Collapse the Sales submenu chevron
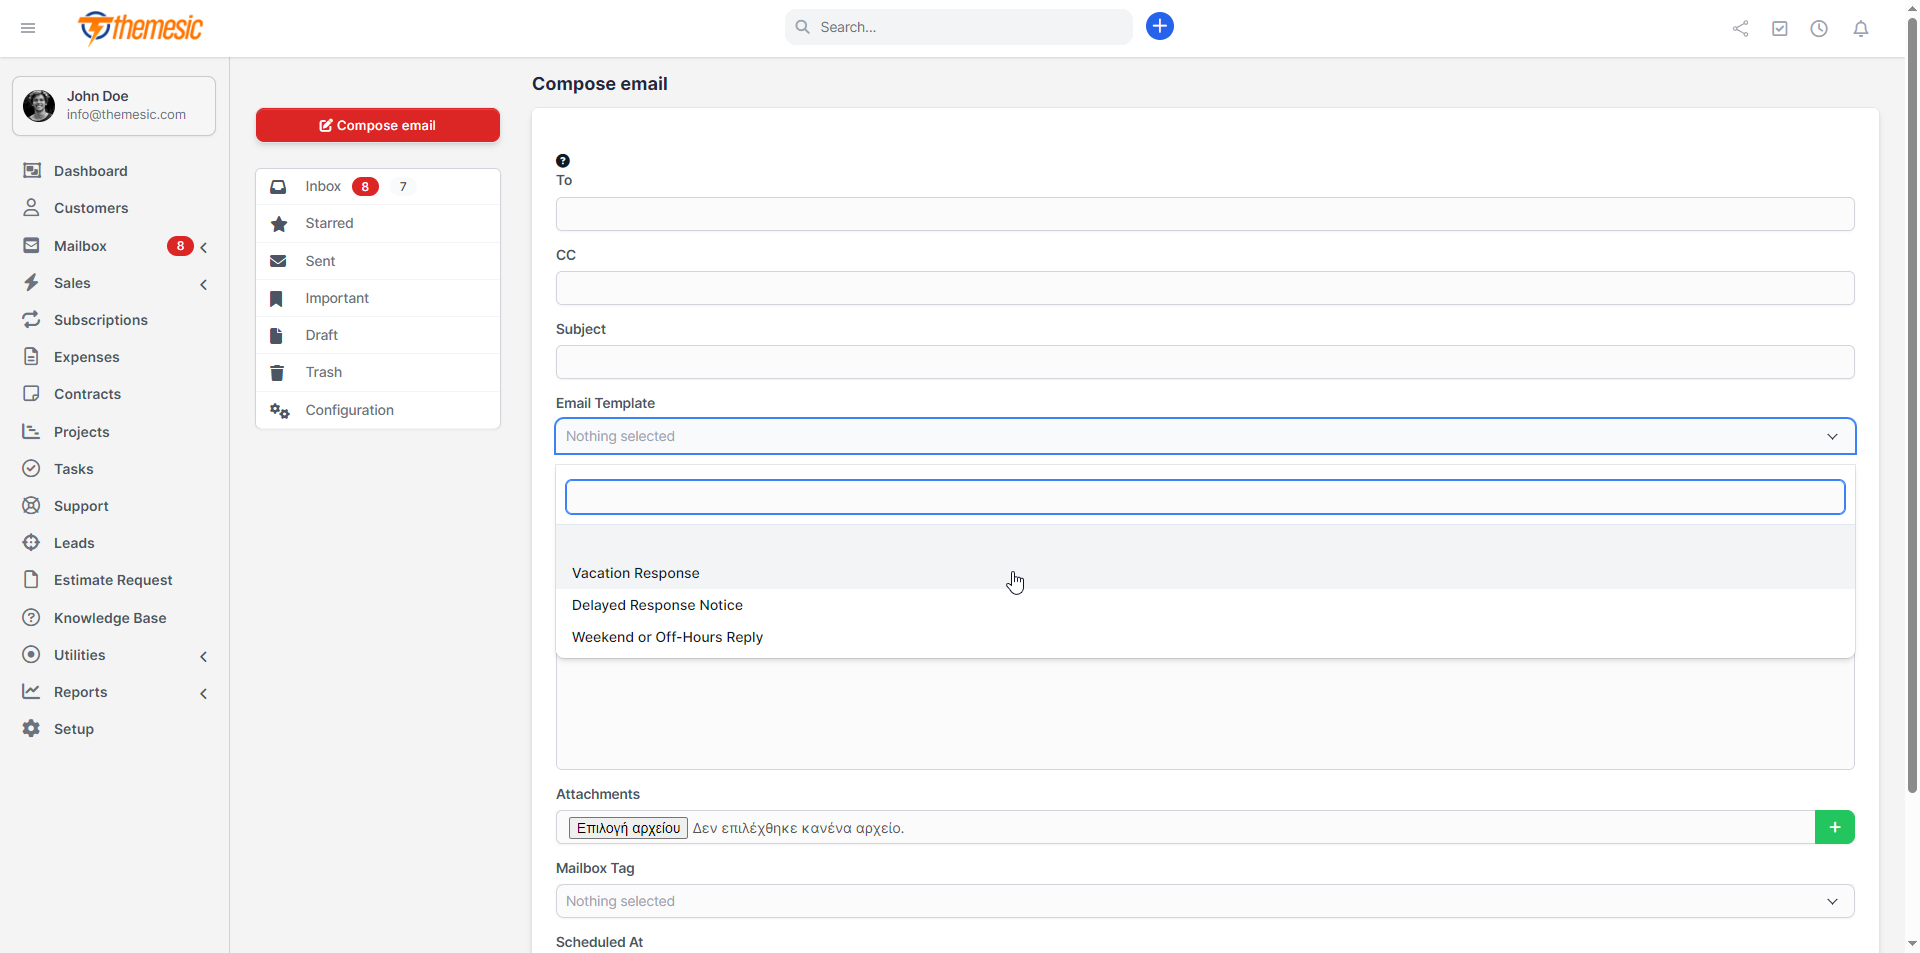Image resolution: width=1920 pixels, height=953 pixels. [203, 285]
